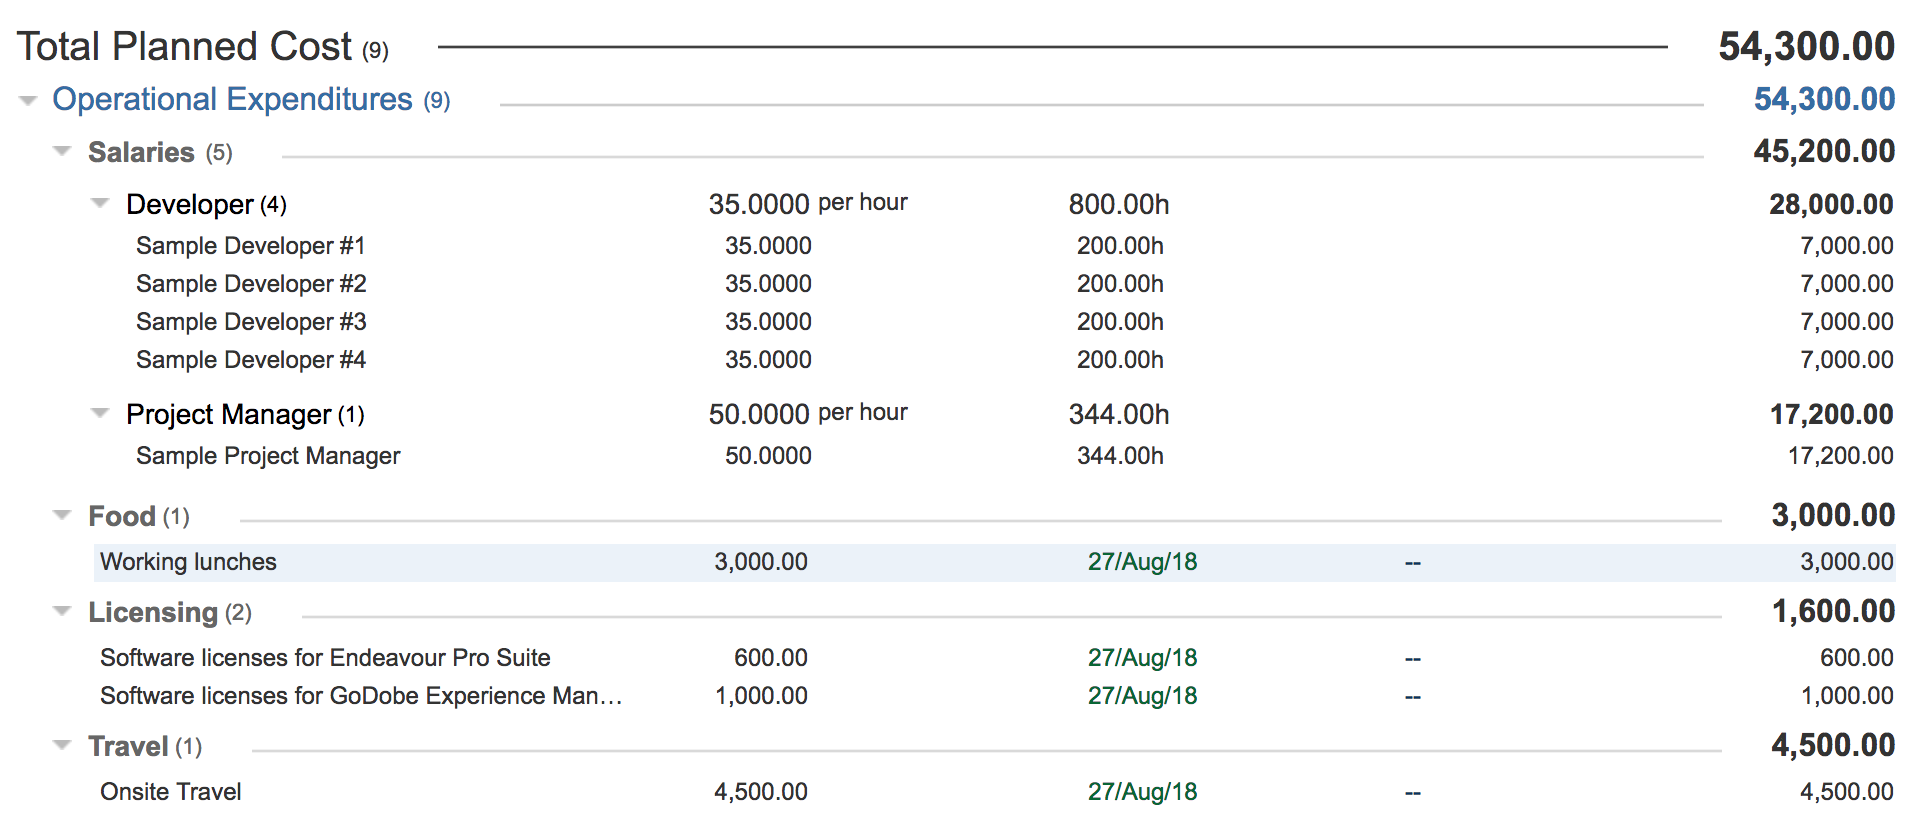The height and width of the screenshot is (826, 1916).
Task: Collapse the Operational Expenditures section
Action: 28,100
